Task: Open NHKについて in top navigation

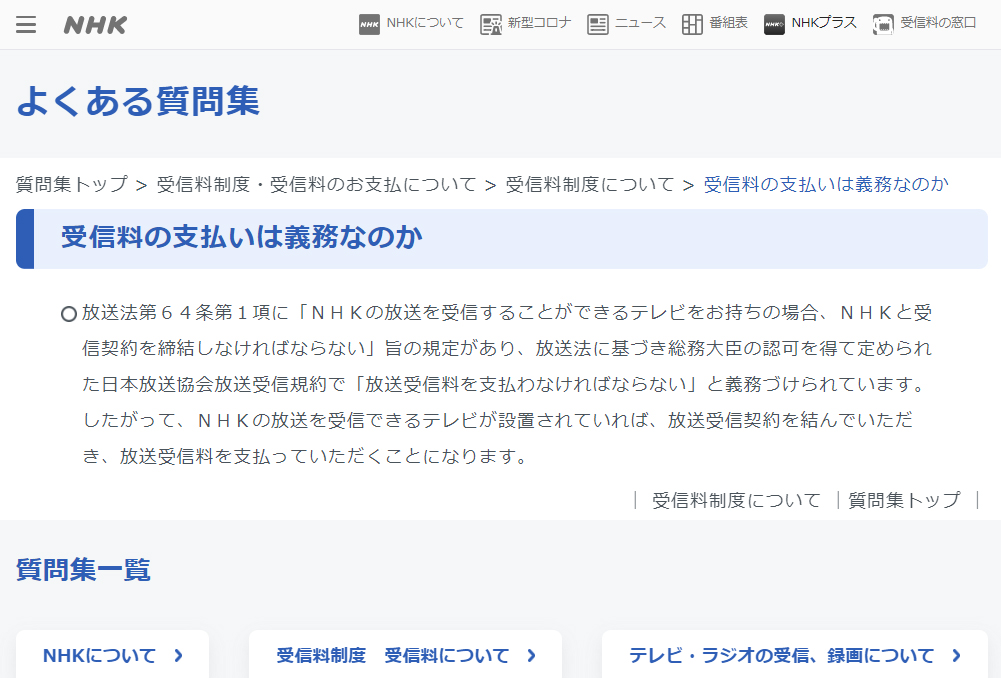Action: [x=425, y=23]
